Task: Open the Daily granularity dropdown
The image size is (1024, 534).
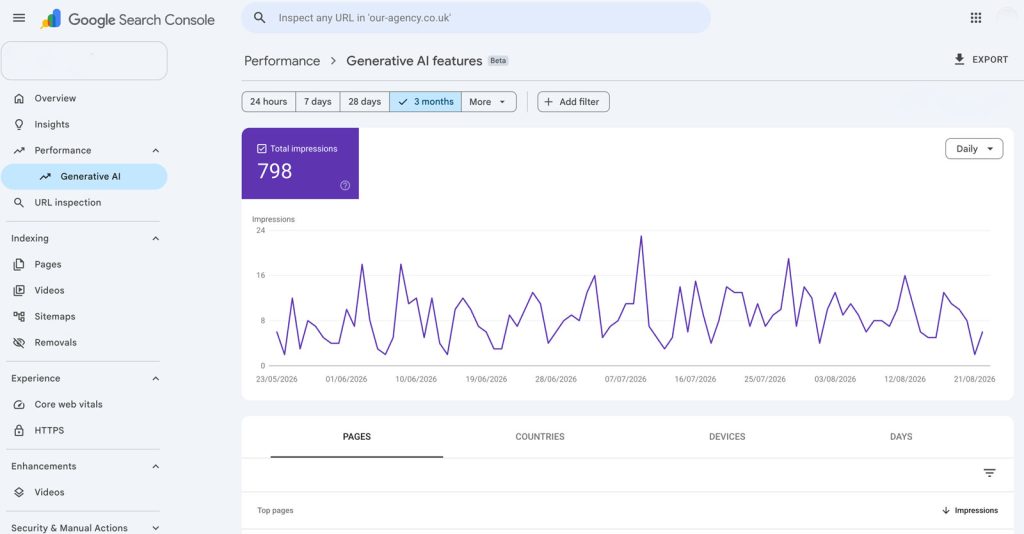Action: (974, 149)
